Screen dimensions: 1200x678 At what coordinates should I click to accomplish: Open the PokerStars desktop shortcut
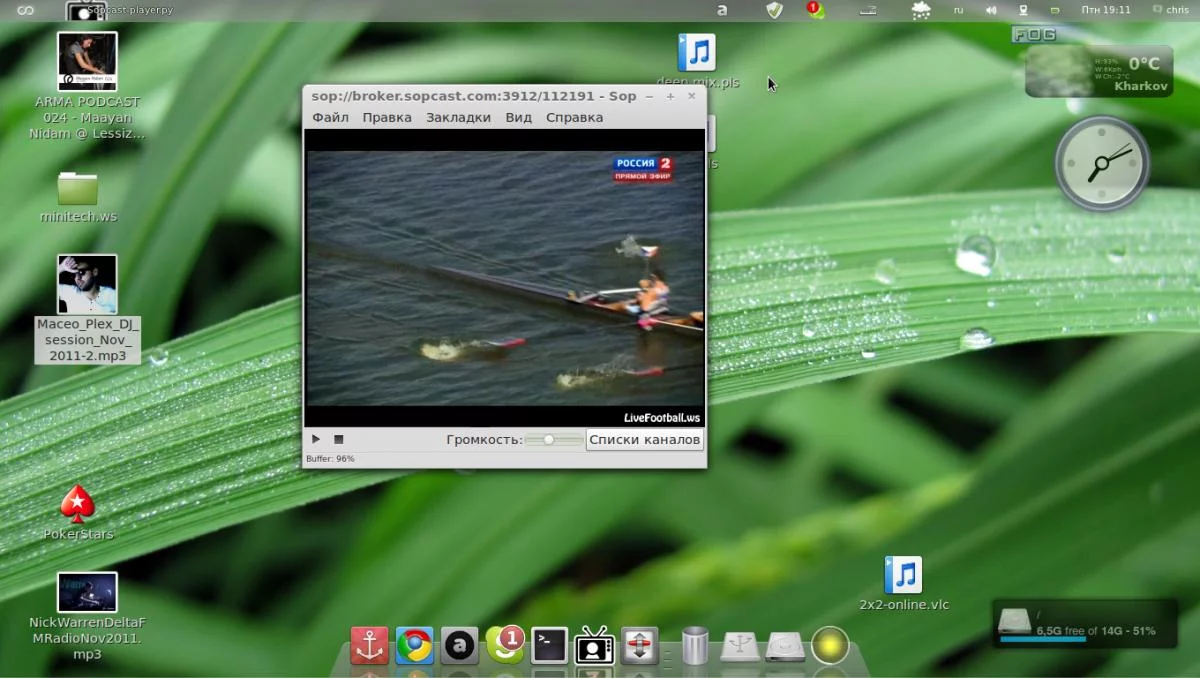tap(78, 506)
